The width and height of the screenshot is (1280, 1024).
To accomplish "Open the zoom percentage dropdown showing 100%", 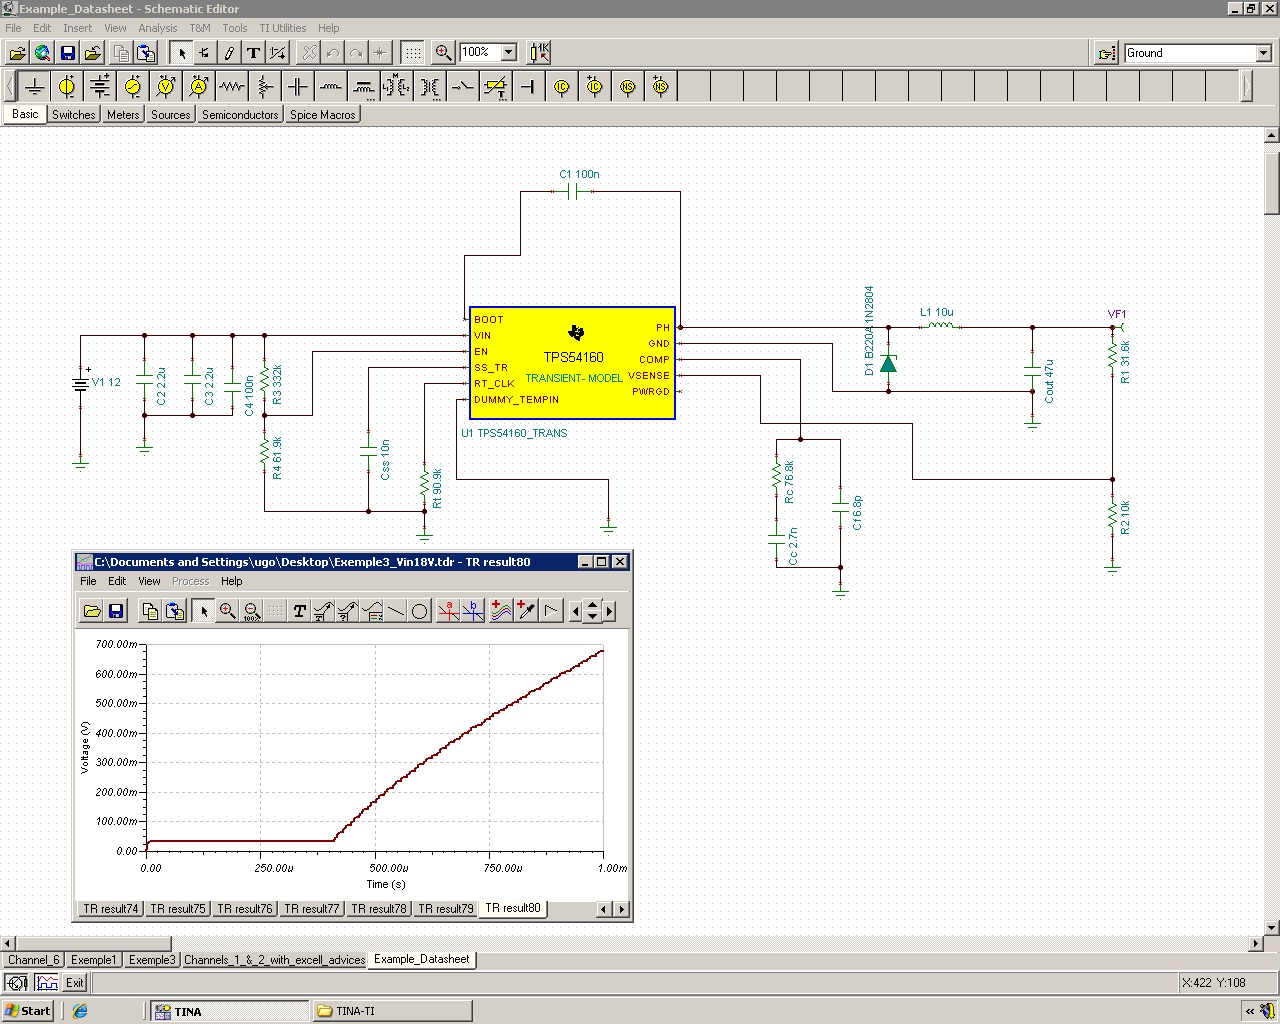I will coord(508,52).
